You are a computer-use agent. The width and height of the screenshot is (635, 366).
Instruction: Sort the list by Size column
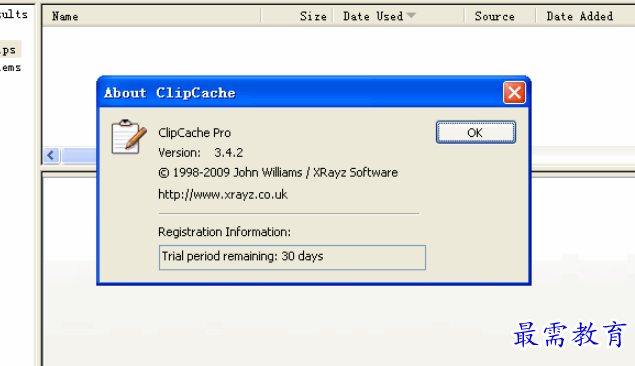(297, 16)
